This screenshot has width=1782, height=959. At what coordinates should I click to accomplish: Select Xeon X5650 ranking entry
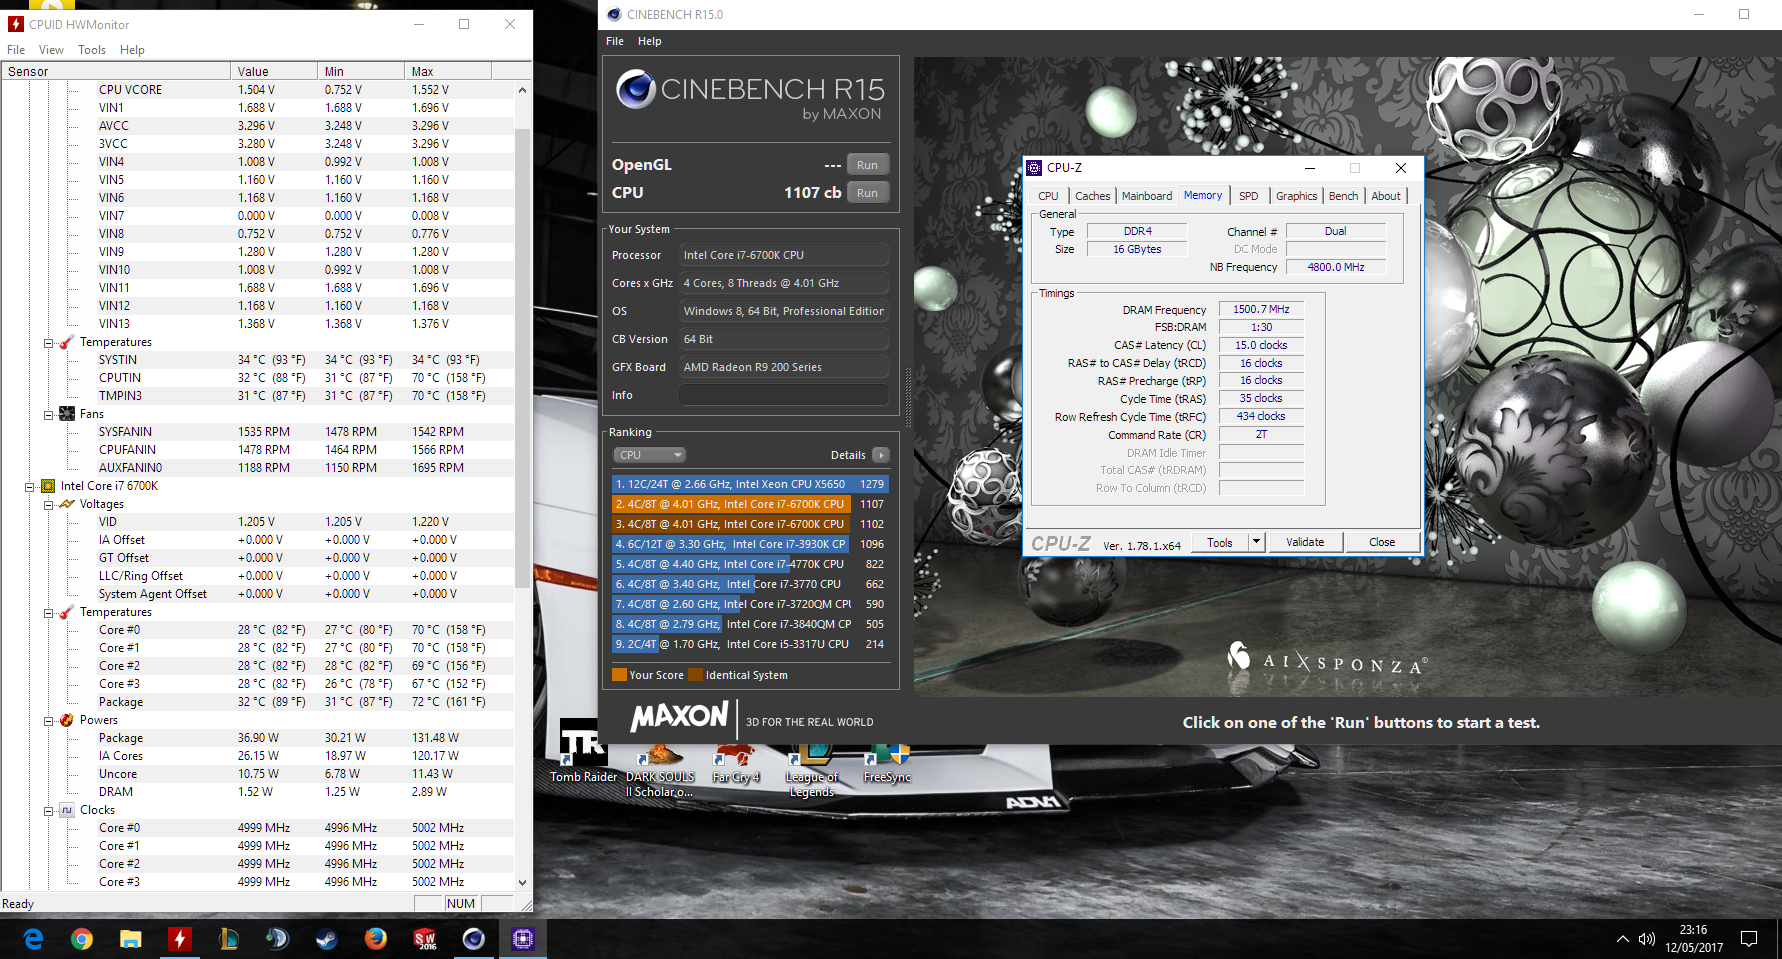750,484
